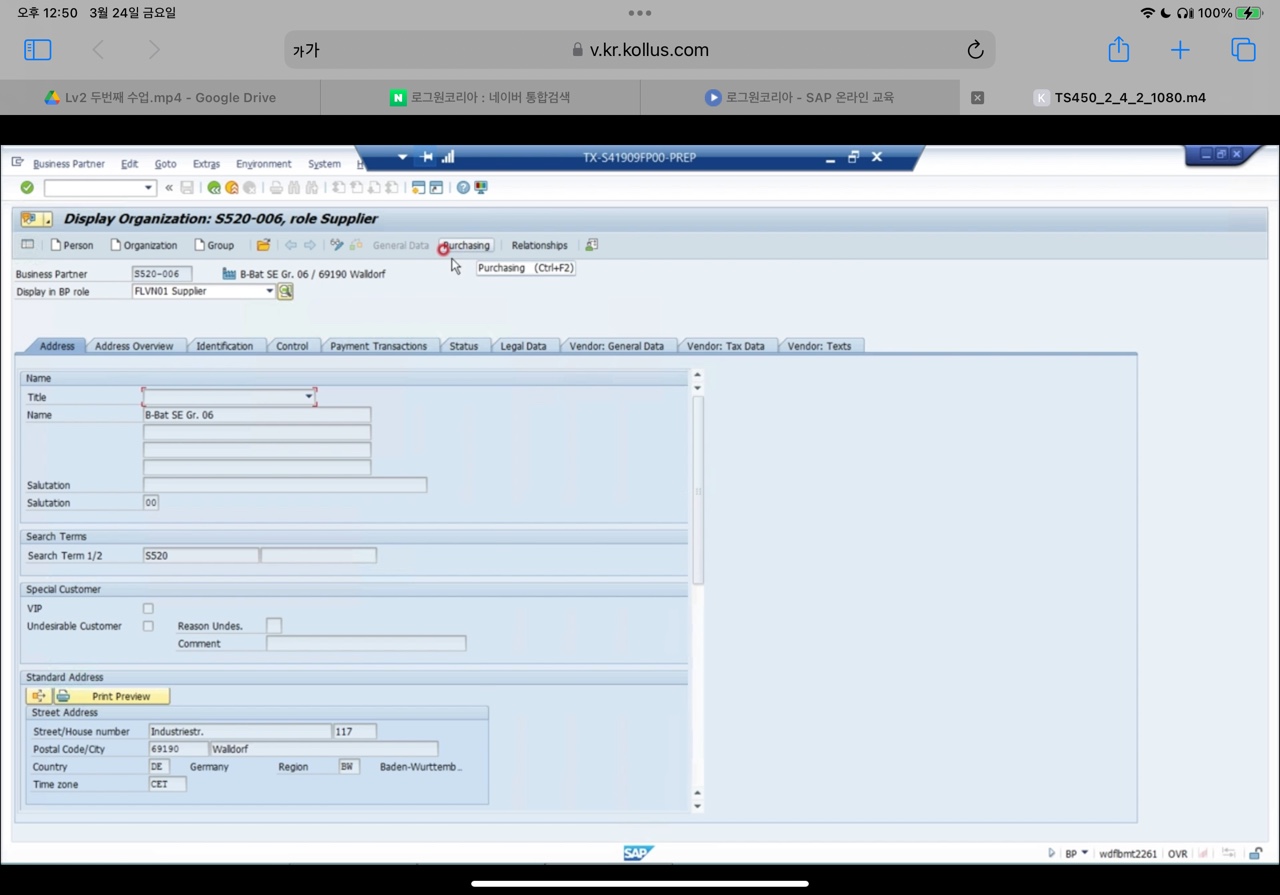
Task: Click the Search Term field containing S520
Action: (x=201, y=555)
